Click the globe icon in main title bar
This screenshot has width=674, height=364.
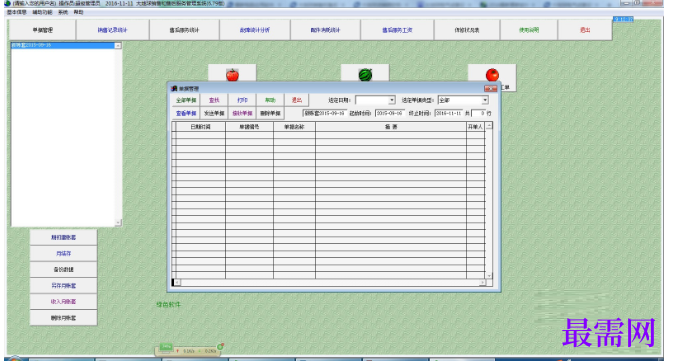[x=7, y=3]
